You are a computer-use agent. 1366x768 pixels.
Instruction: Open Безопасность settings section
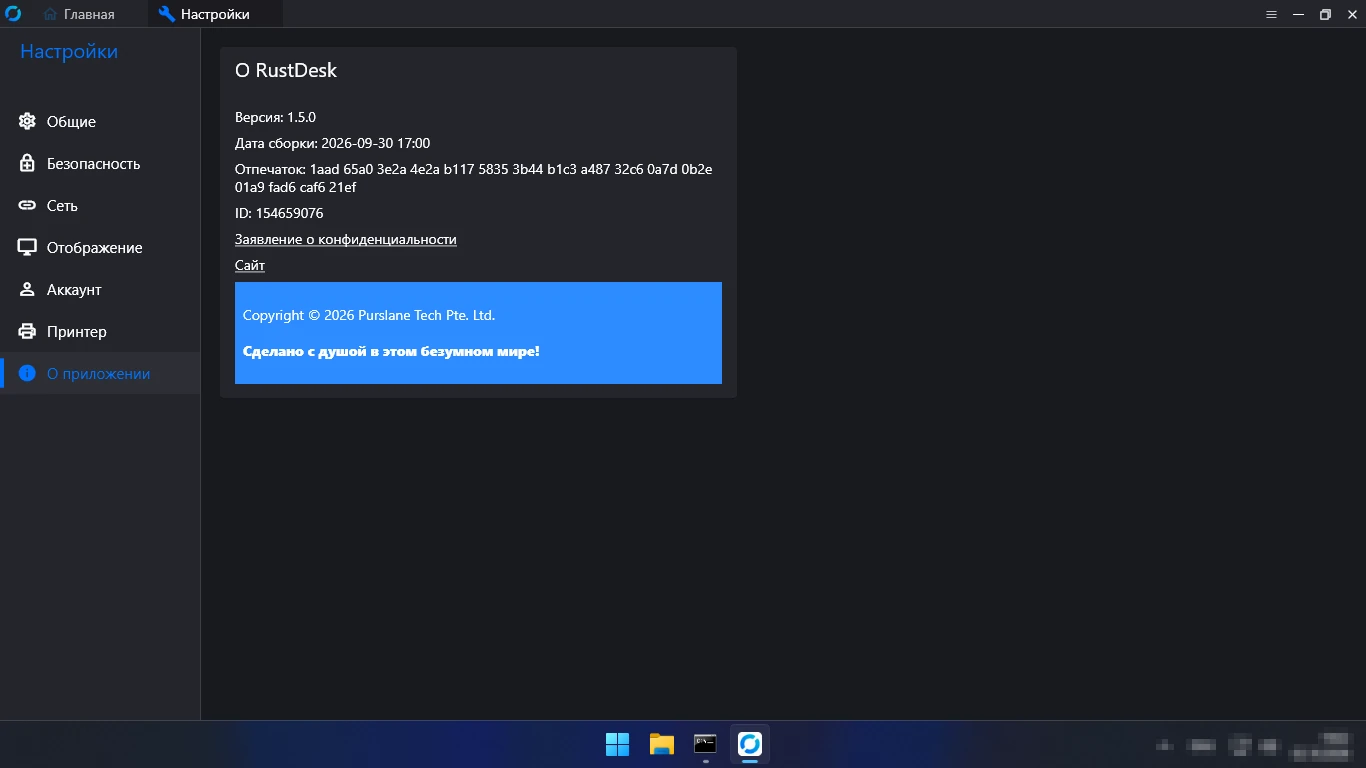100,164
